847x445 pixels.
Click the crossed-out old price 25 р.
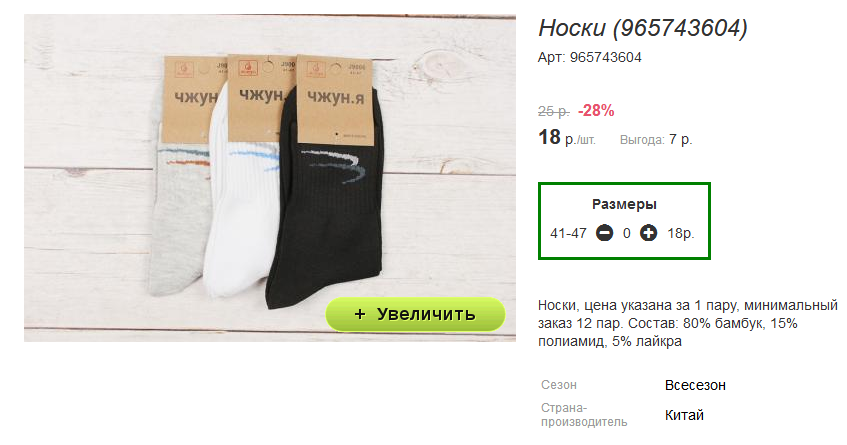click(554, 111)
